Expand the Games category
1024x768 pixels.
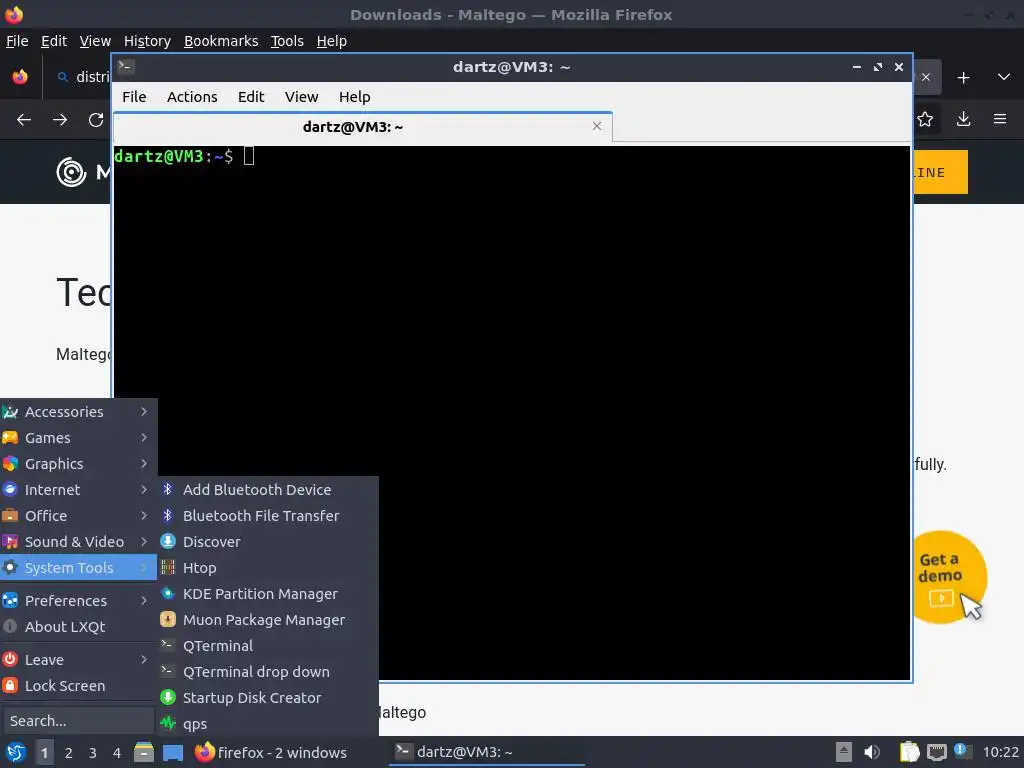point(78,438)
